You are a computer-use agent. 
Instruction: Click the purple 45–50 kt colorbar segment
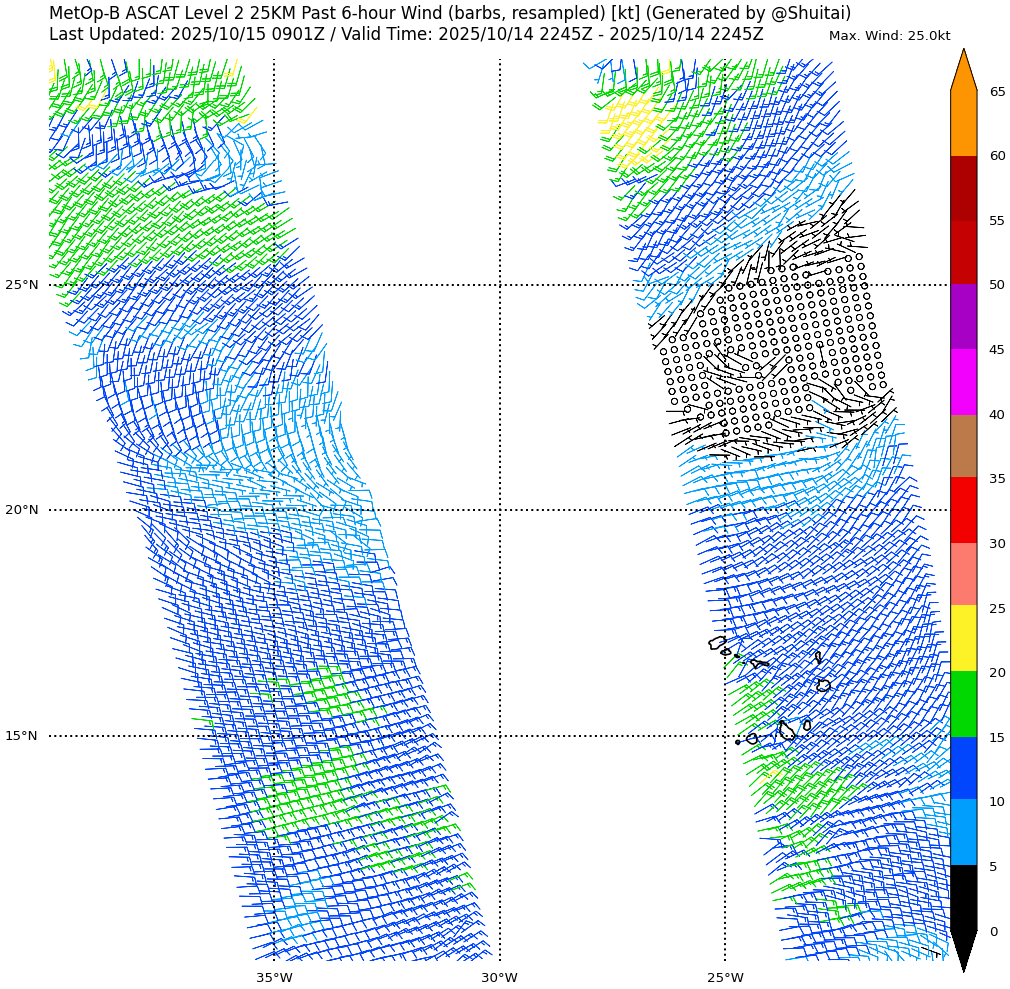[963, 317]
